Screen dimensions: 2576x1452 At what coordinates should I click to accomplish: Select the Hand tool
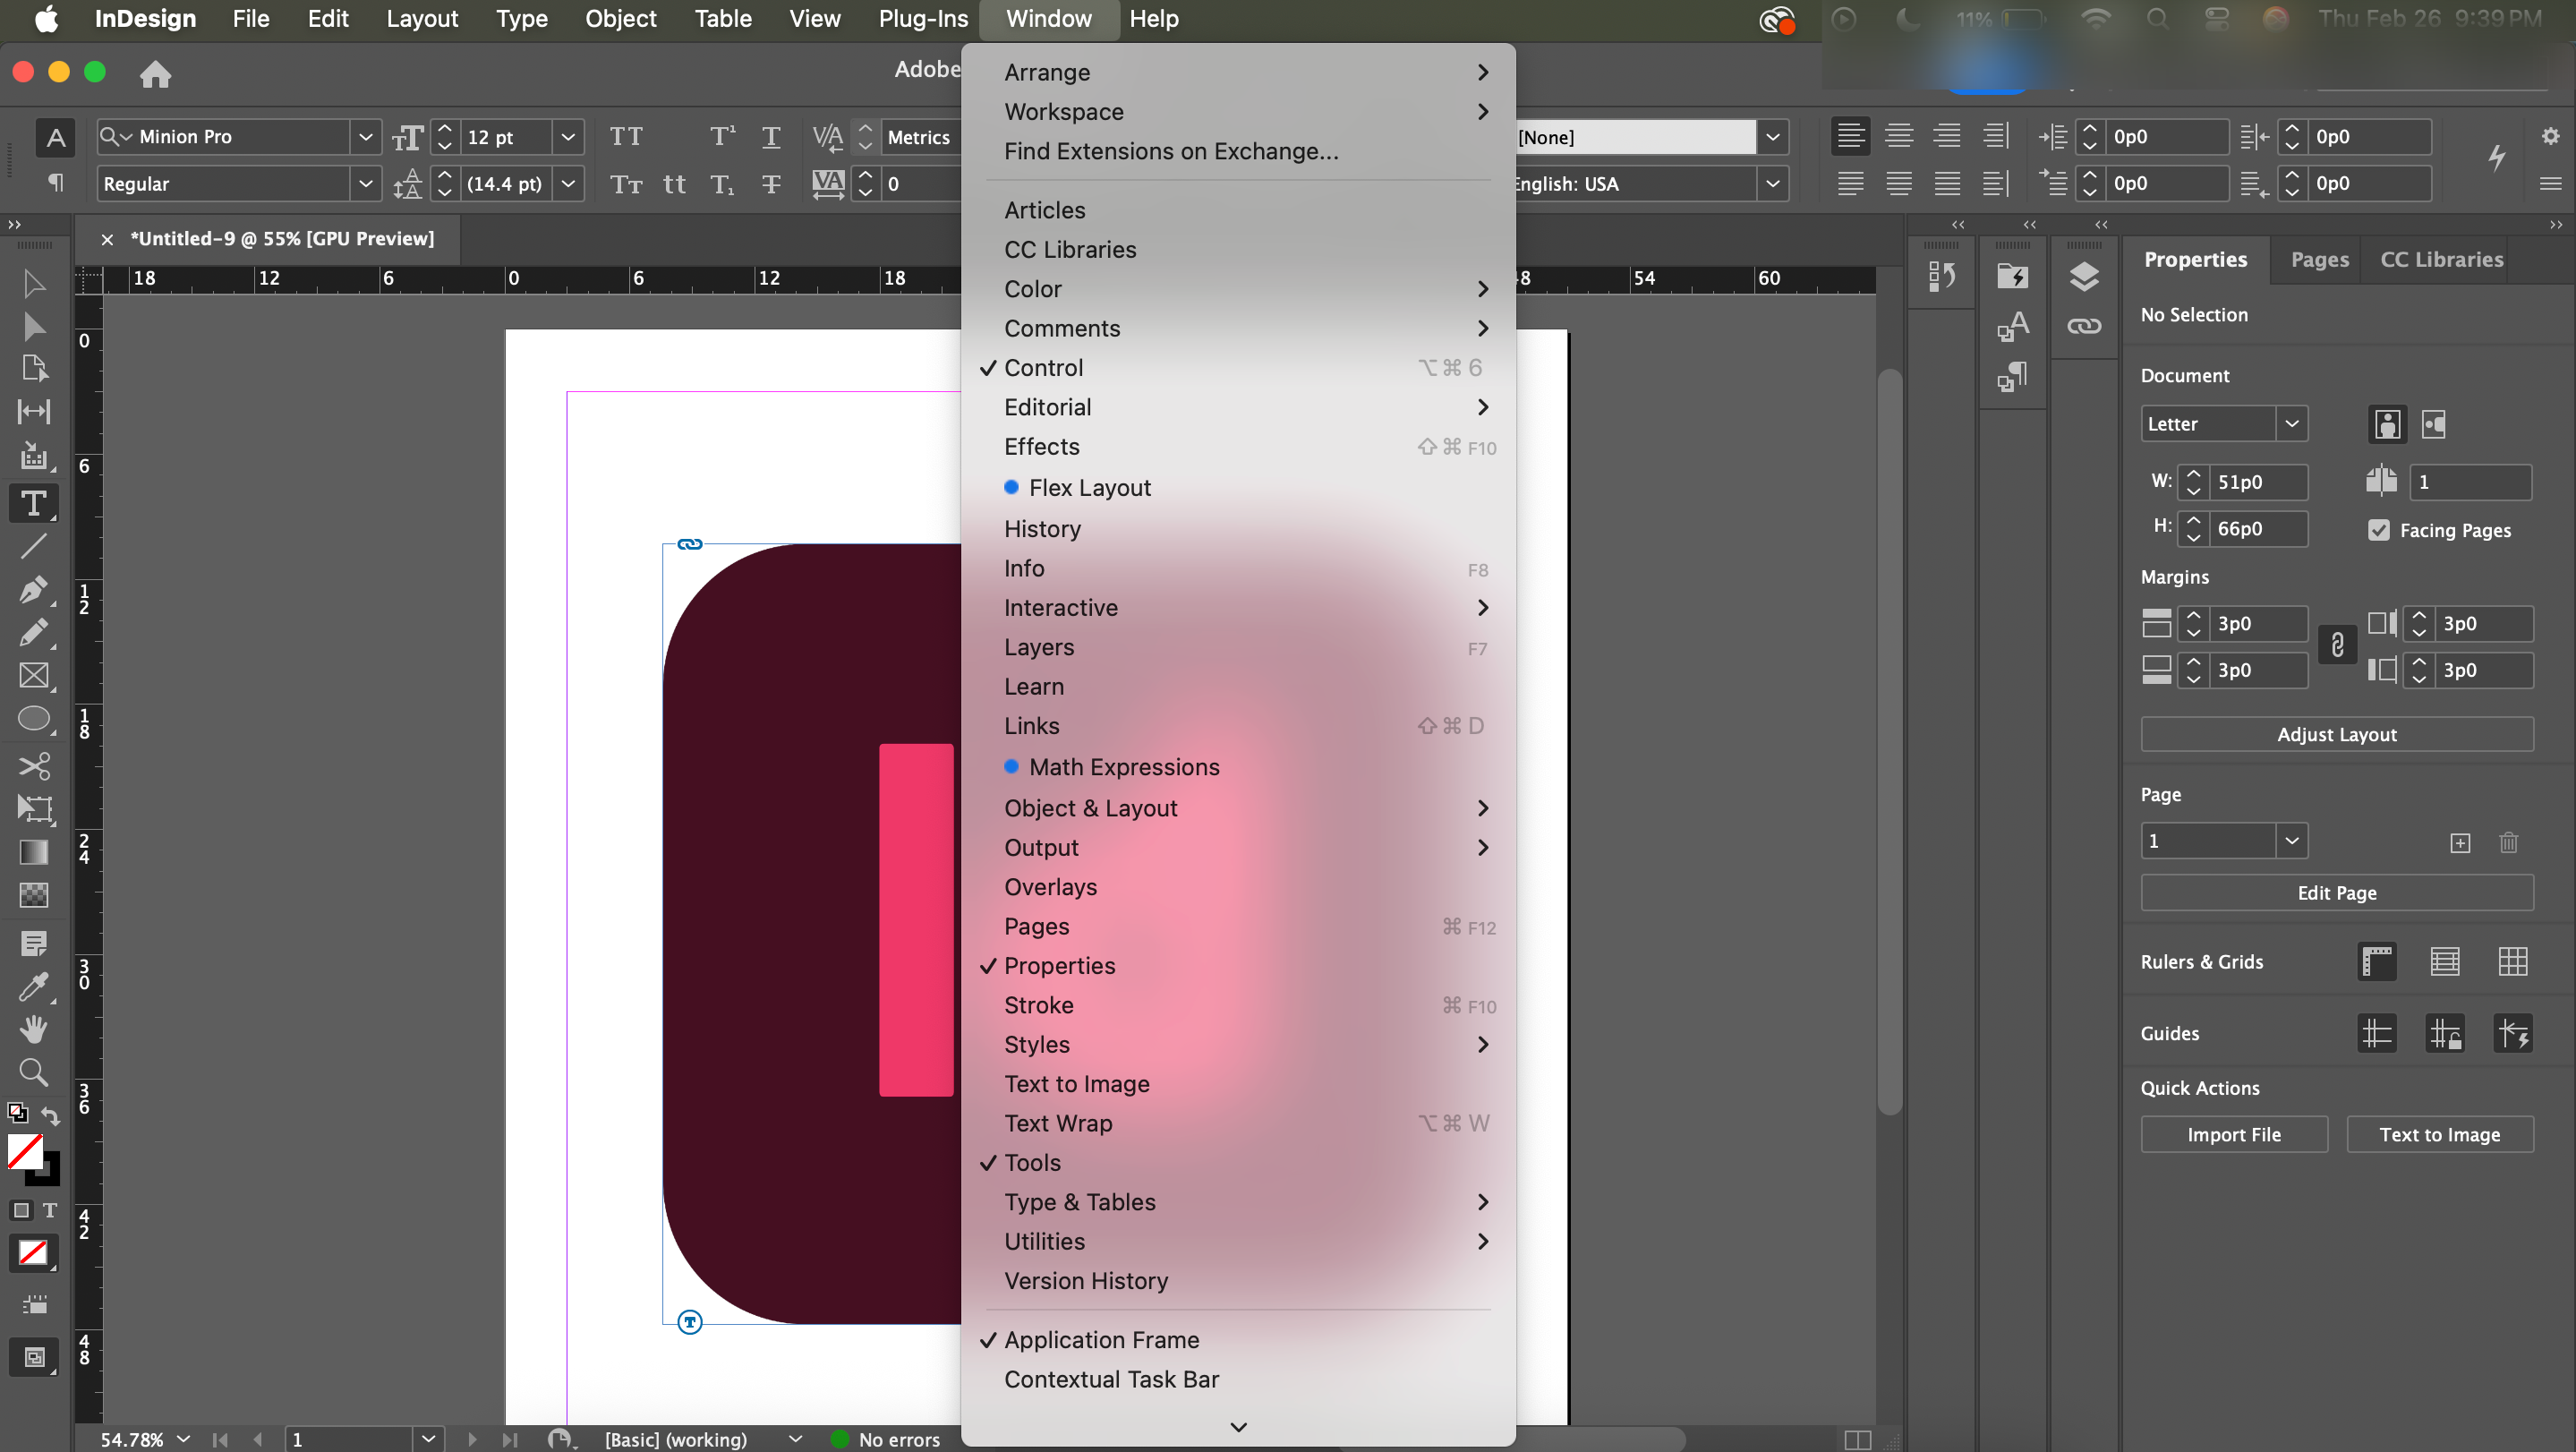(x=33, y=1029)
